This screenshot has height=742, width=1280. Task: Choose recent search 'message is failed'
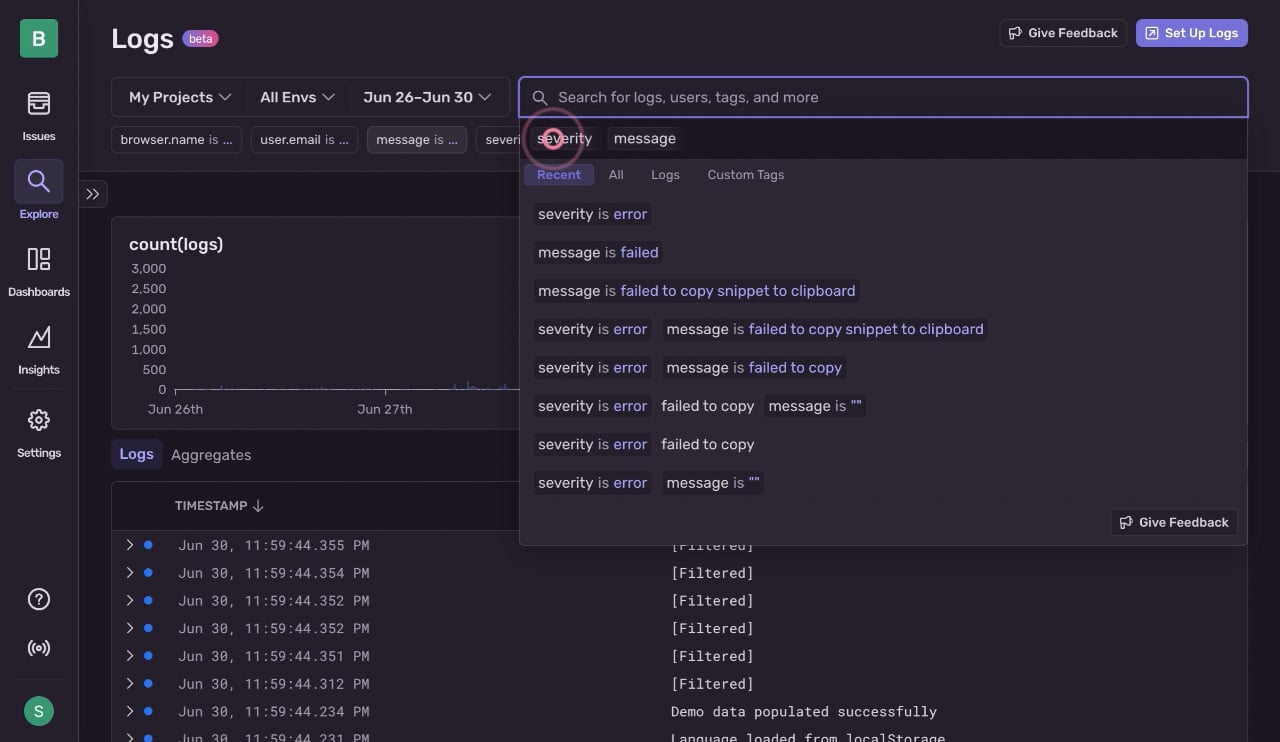click(x=598, y=253)
